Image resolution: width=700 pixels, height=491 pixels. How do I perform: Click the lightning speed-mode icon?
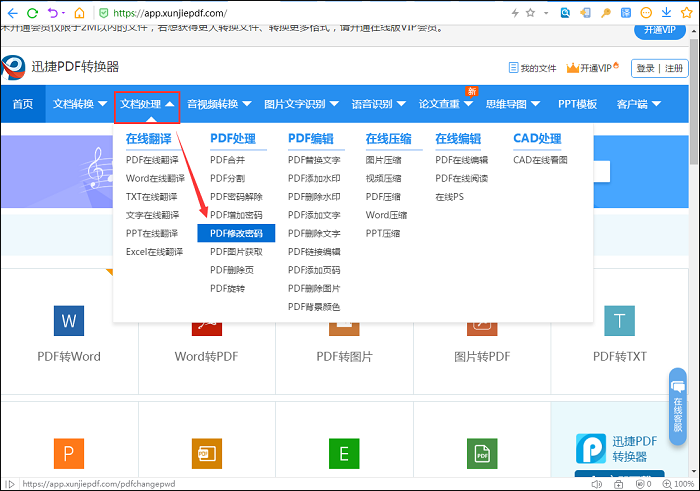point(515,13)
